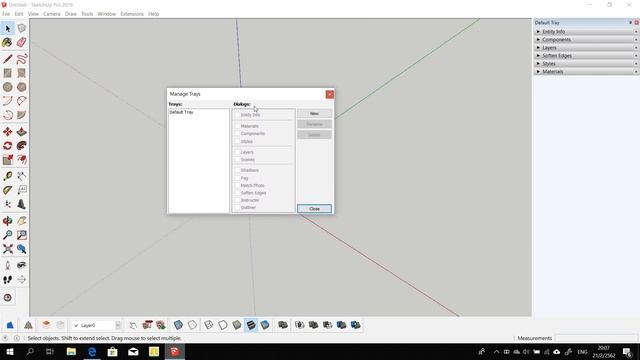
Task: Open the Layer0 dropdown list
Action: (x=118, y=325)
